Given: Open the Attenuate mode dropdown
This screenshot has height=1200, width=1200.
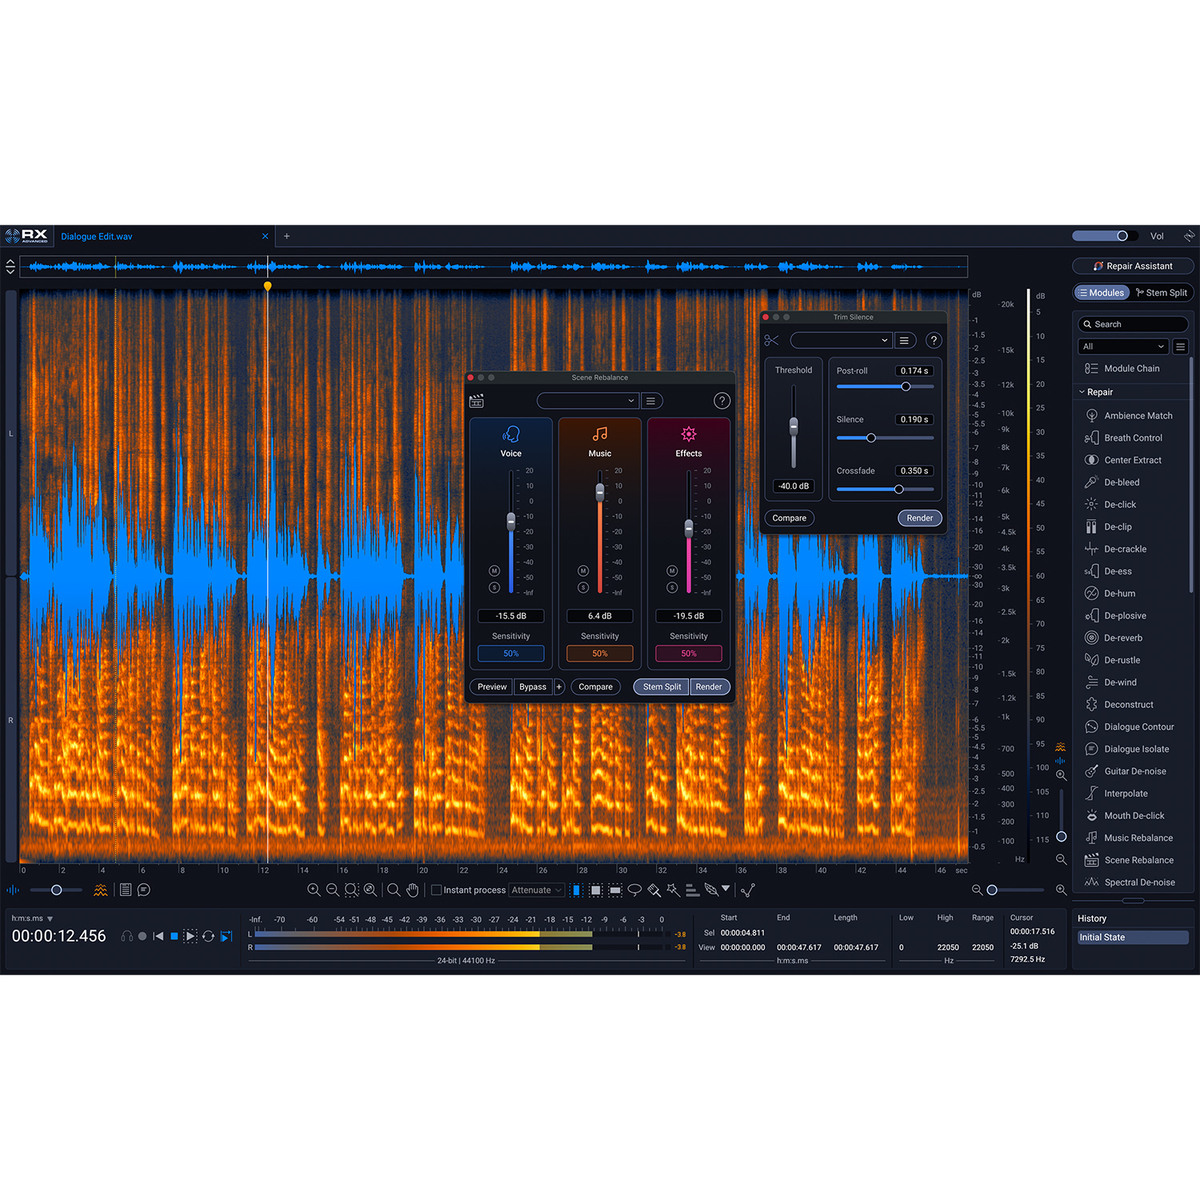Looking at the screenshot, I should (x=537, y=890).
